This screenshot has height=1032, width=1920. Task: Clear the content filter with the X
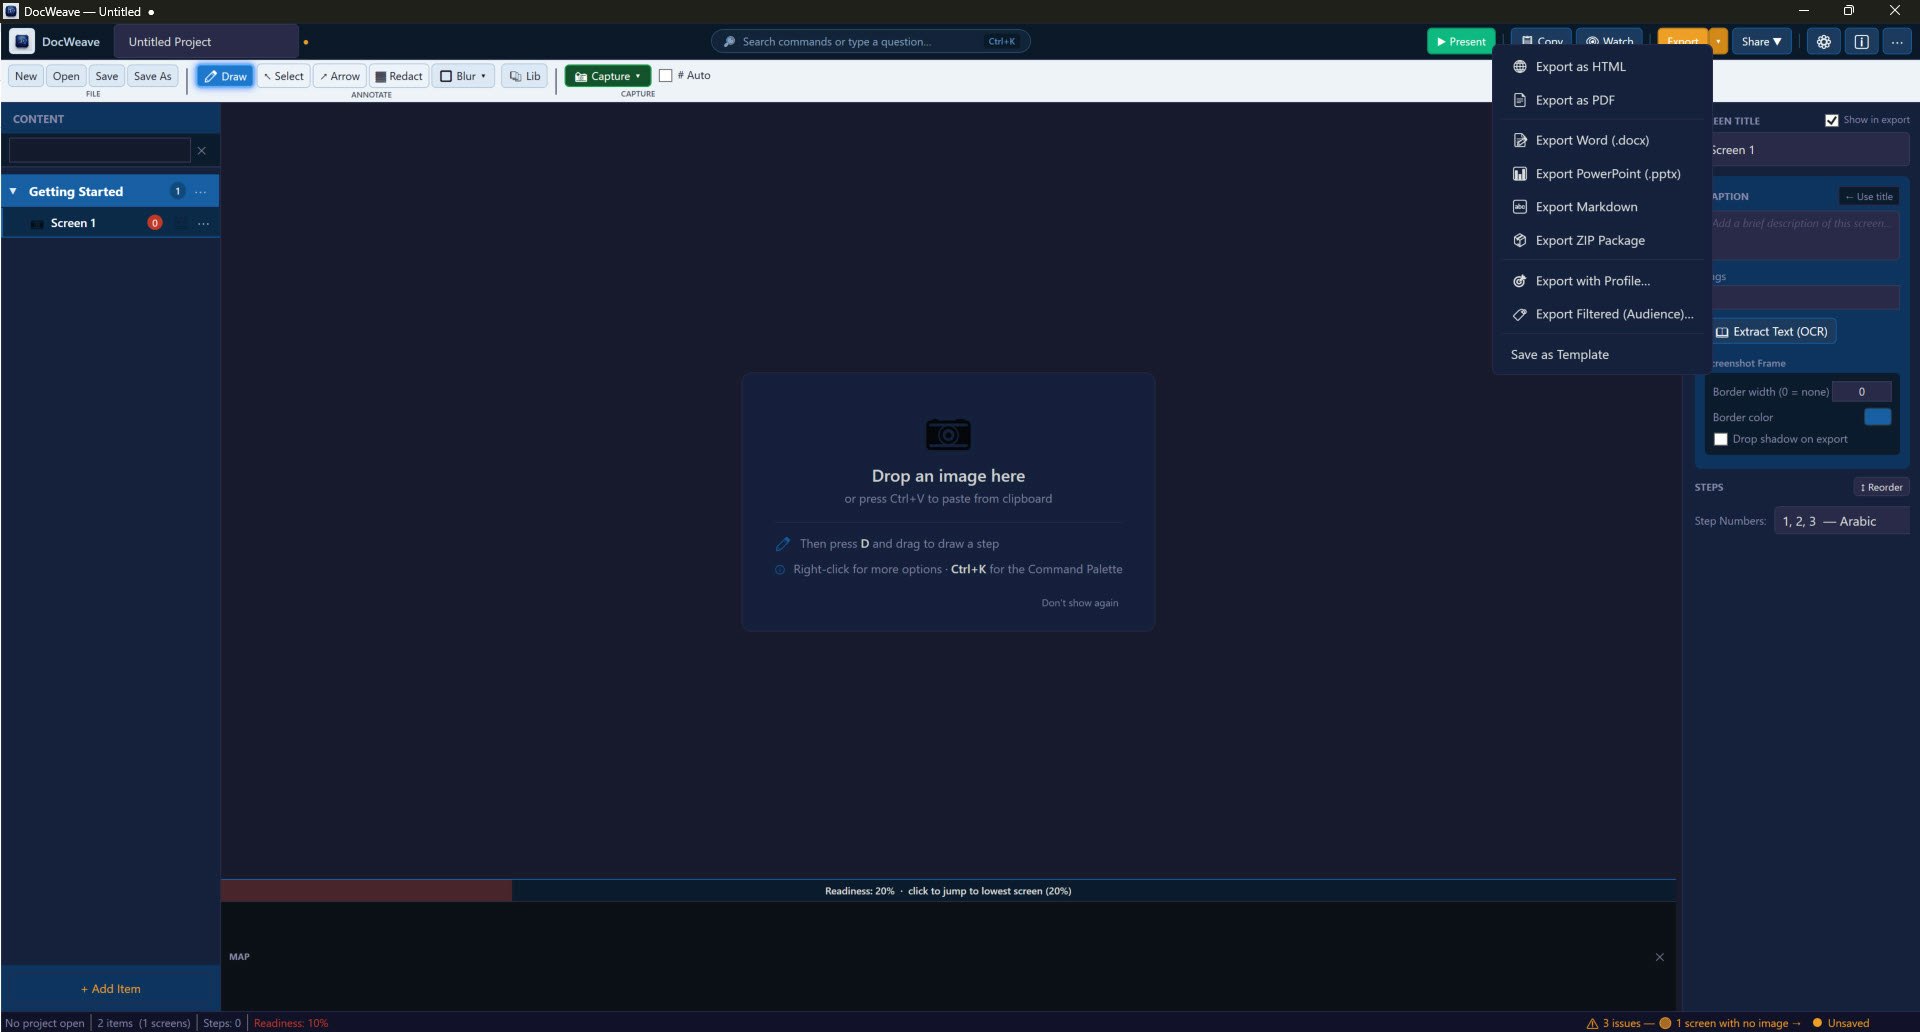[x=202, y=151]
